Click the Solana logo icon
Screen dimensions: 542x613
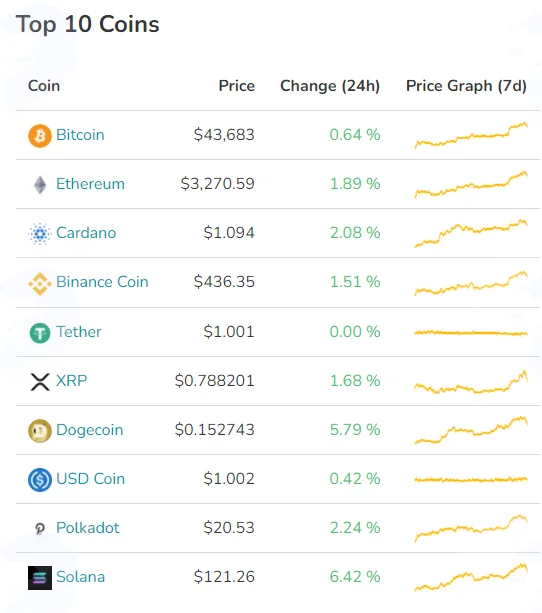point(40,578)
